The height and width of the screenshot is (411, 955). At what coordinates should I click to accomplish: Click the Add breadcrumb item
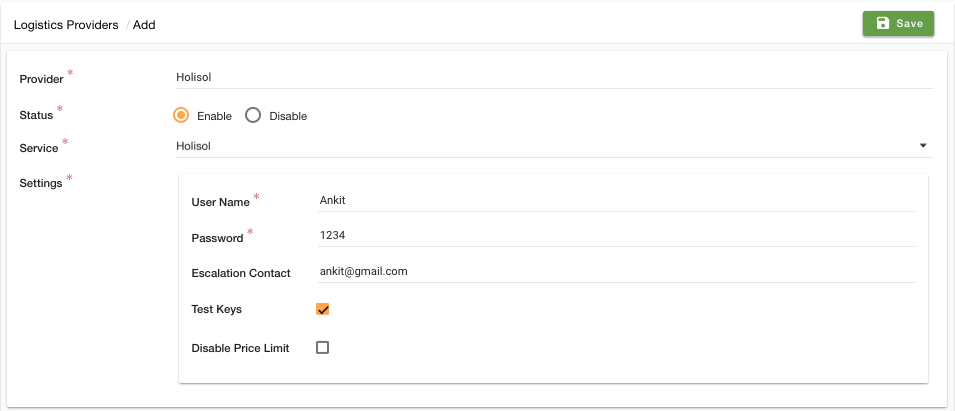coord(144,26)
